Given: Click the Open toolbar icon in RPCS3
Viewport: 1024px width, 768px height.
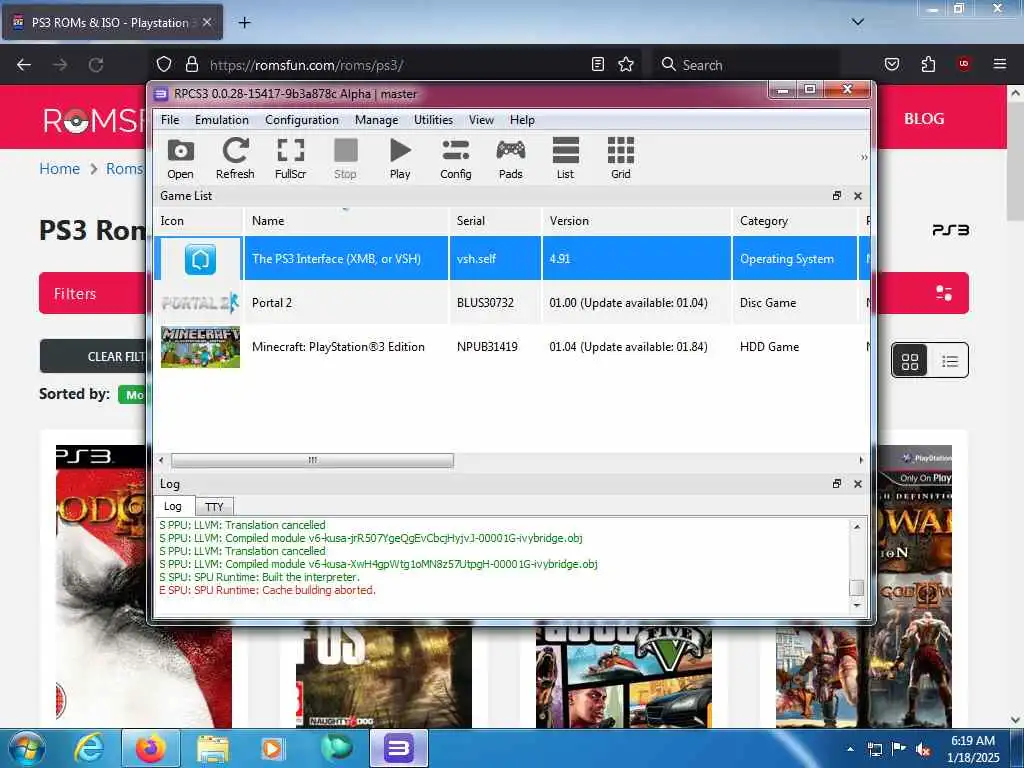Looking at the screenshot, I should pyautogui.click(x=180, y=158).
